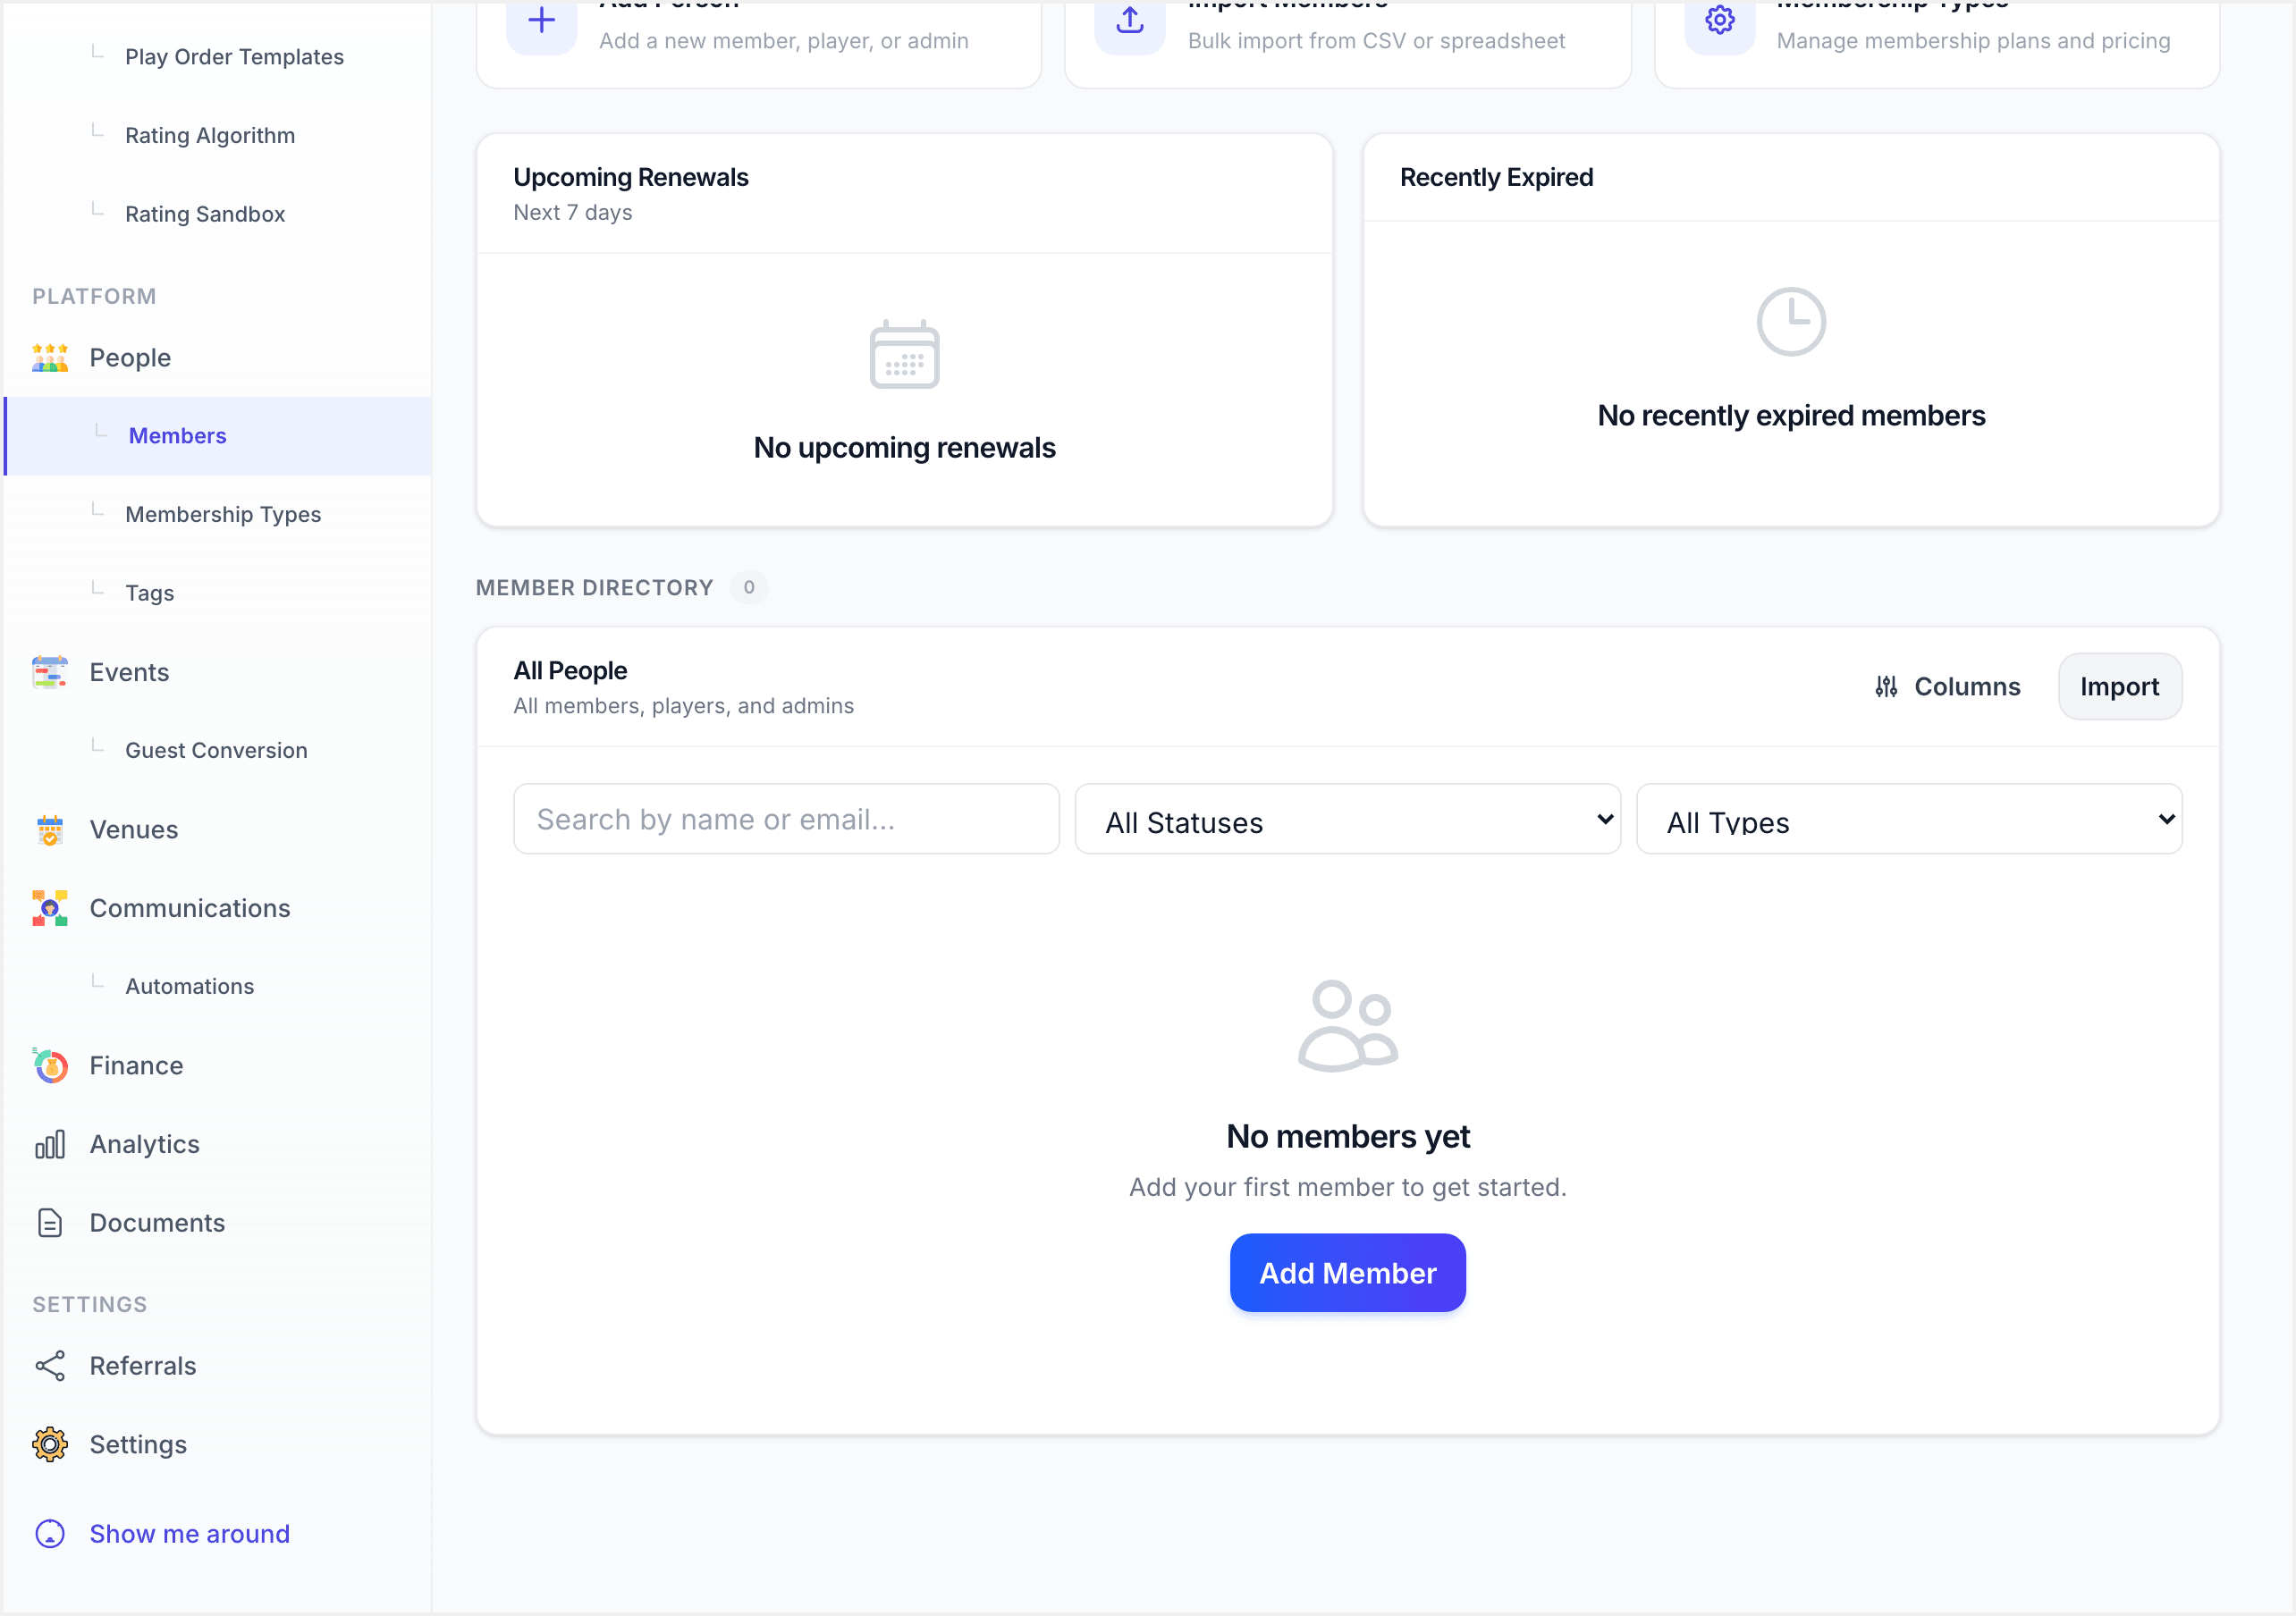Open the Venues section
Image resolution: width=2296 pixels, height=1616 pixels.
pyautogui.click(x=134, y=830)
